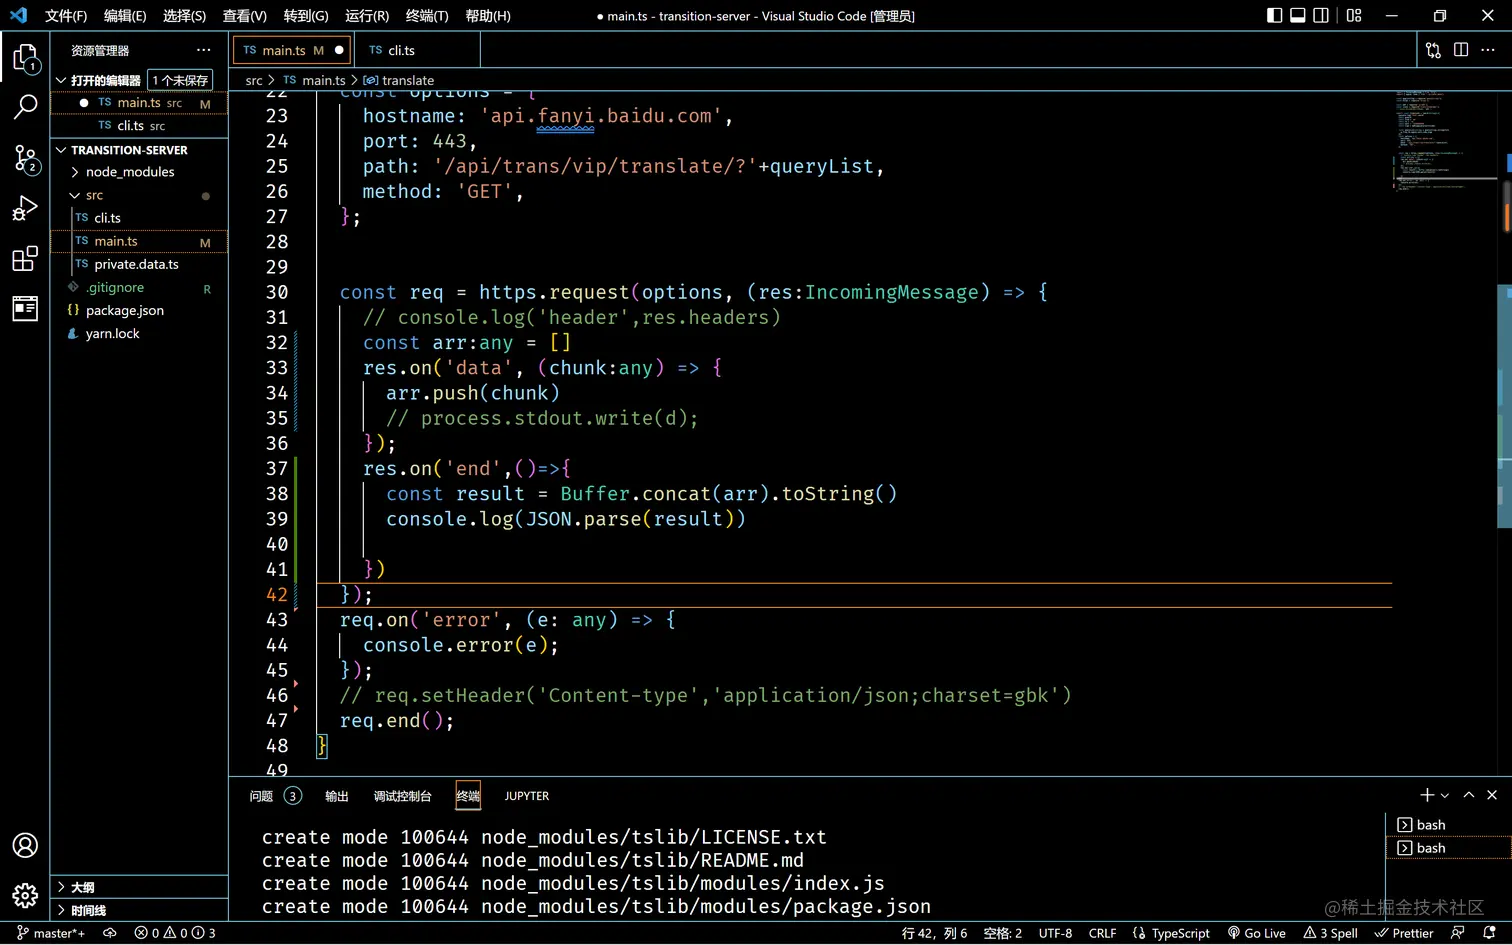The width and height of the screenshot is (1512, 945).
Task: Click feedback icon in status bar
Action: [x=1458, y=933]
